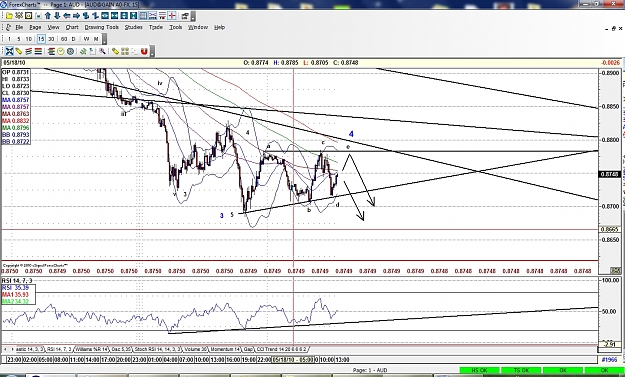Click the TS OK green status indicator
This screenshot has width=625, height=377.
point(521,370)
